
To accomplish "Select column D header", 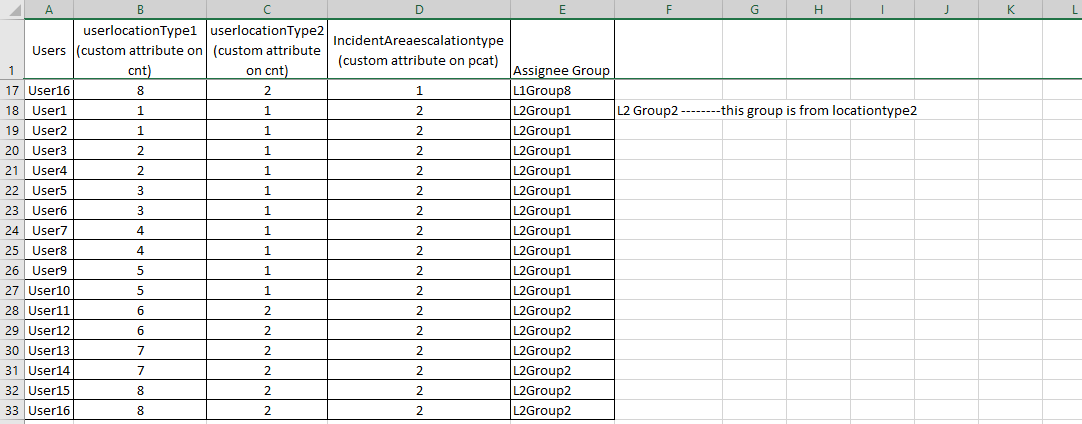I will click(x=419, y=9).
